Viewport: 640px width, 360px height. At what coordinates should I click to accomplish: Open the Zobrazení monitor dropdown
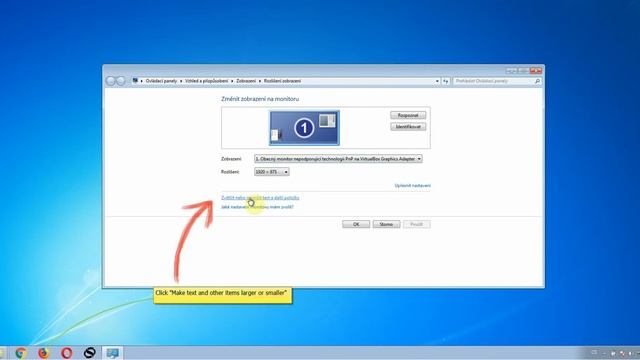click(x=338, y=159)
